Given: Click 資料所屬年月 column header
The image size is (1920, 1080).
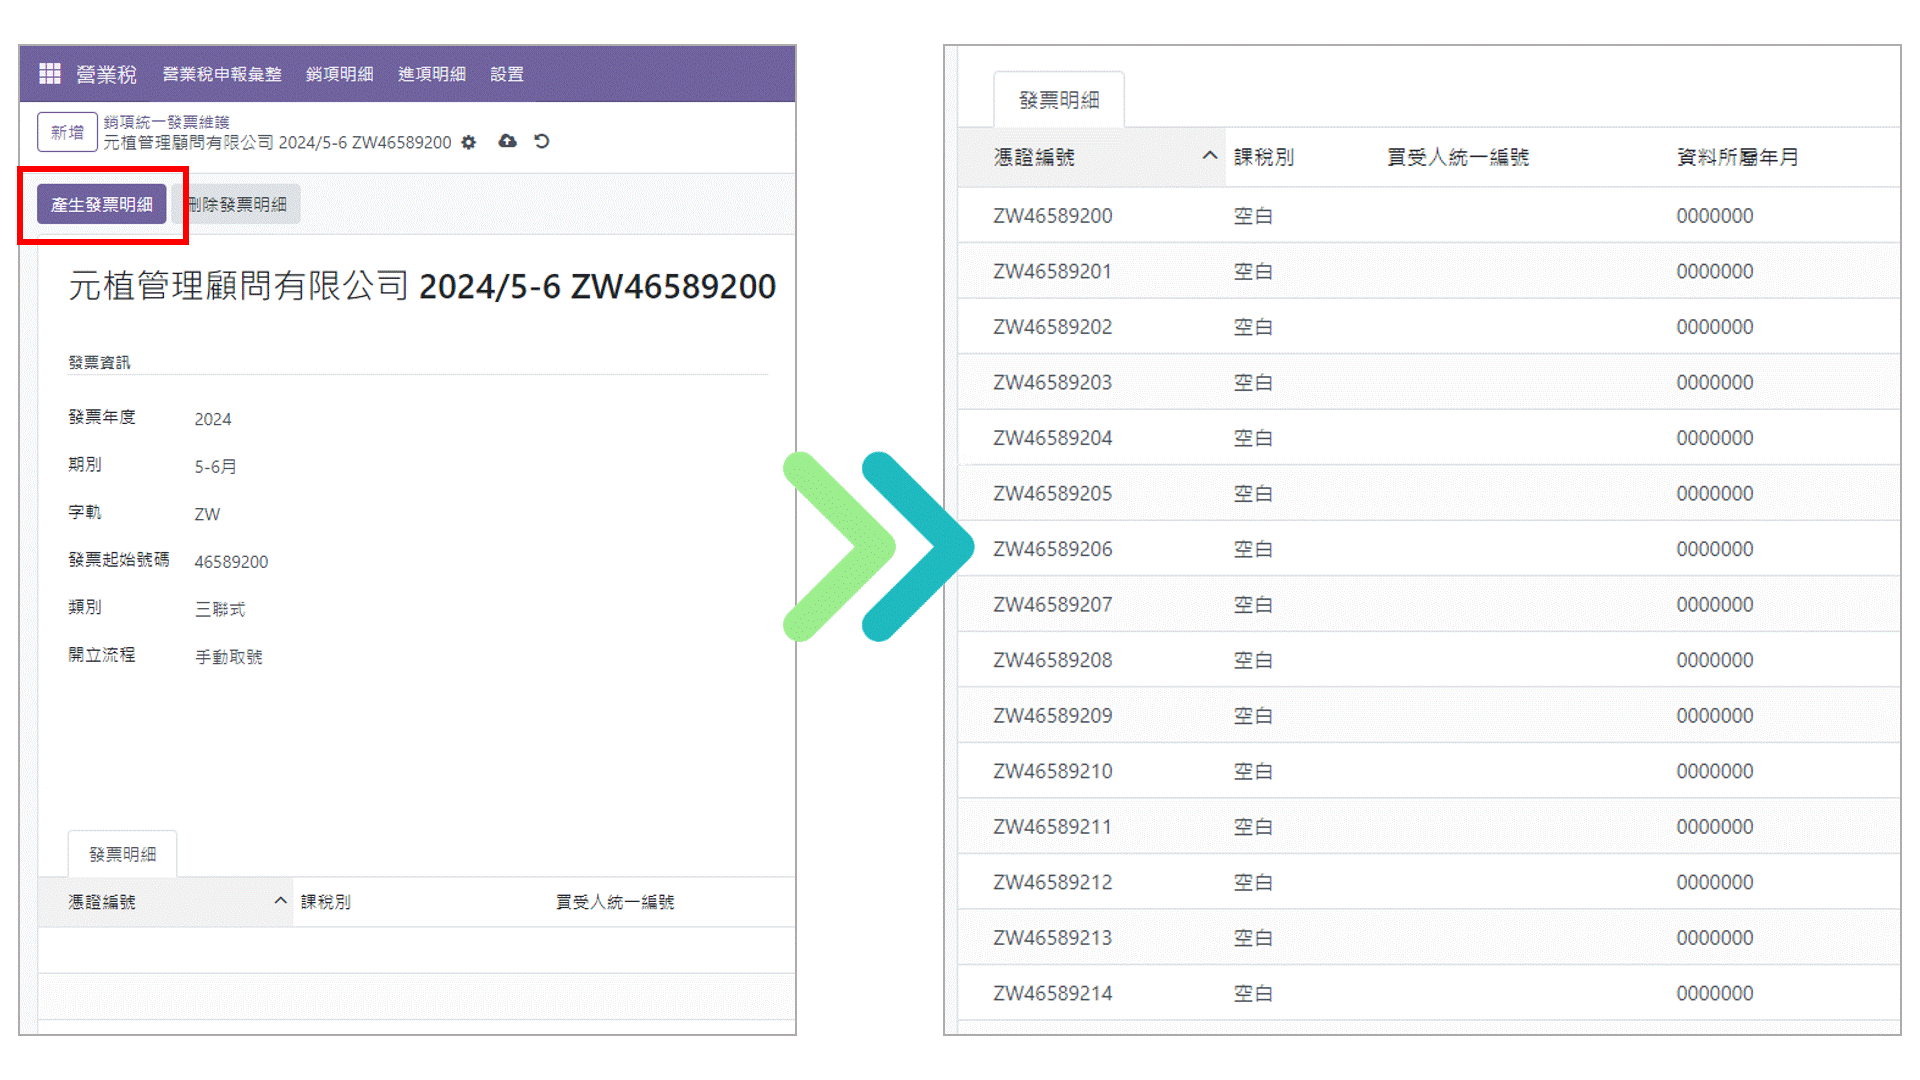Looking at the screenshot, I should [1738, 157].
